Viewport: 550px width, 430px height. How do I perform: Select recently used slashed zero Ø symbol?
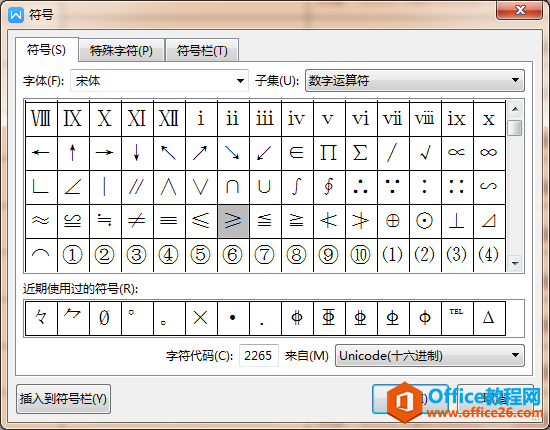pyautogui.click(x=105, y=318)
